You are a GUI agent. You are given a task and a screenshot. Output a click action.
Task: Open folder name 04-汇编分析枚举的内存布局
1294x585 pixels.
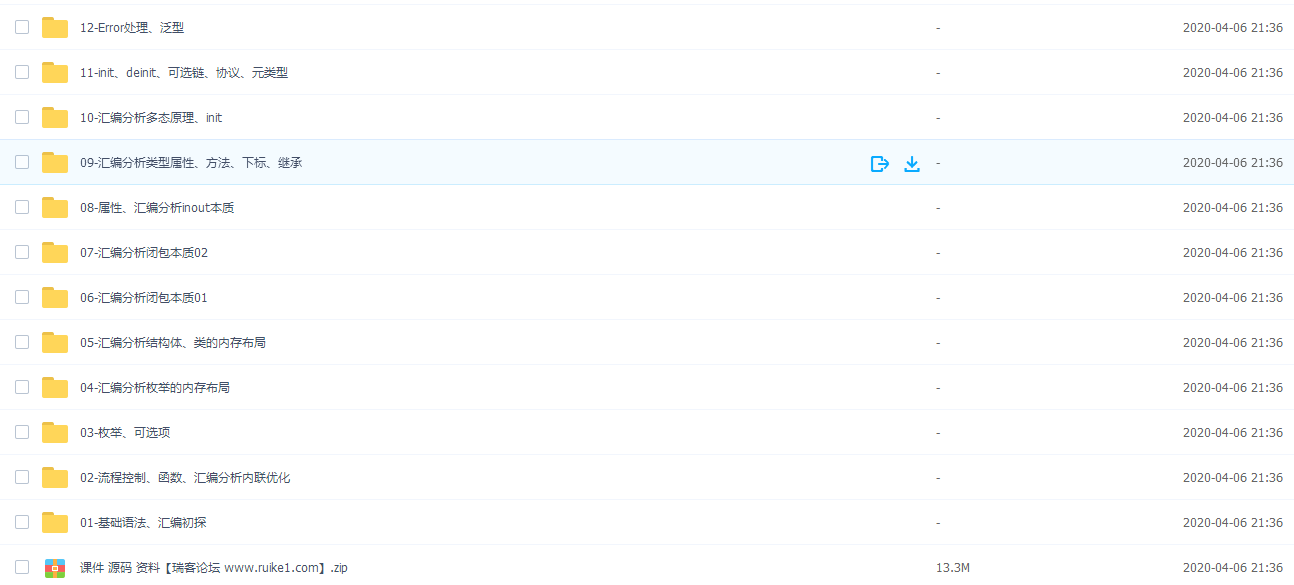[x=155, y=388]
